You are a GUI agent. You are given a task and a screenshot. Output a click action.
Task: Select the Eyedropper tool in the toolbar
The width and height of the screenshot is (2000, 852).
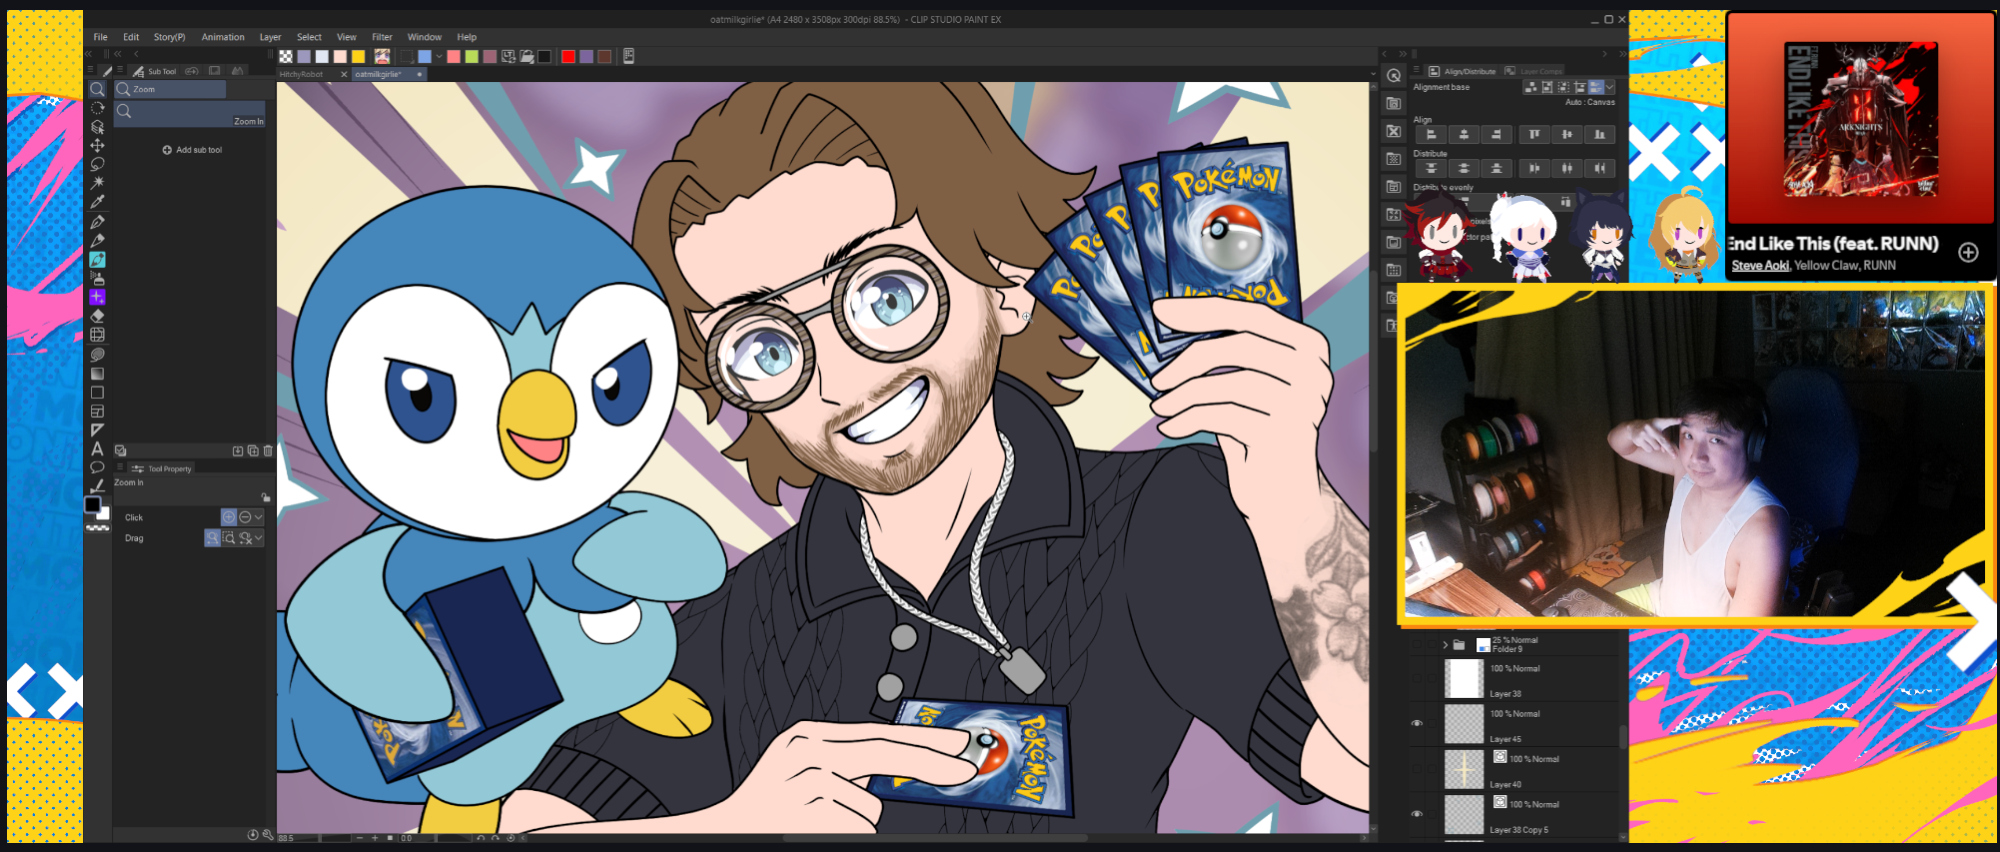pos(97,202)
